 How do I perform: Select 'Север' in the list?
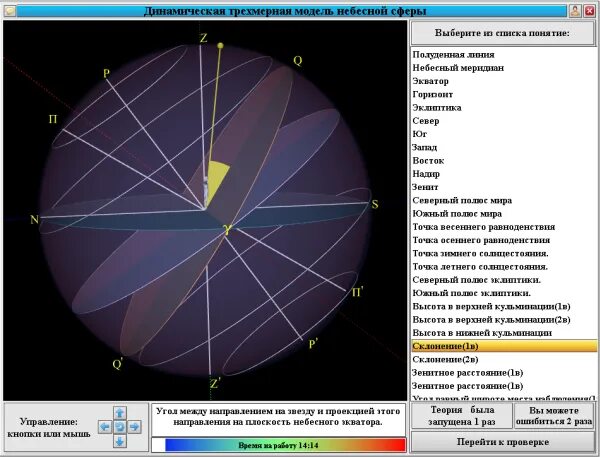point(504,121)
